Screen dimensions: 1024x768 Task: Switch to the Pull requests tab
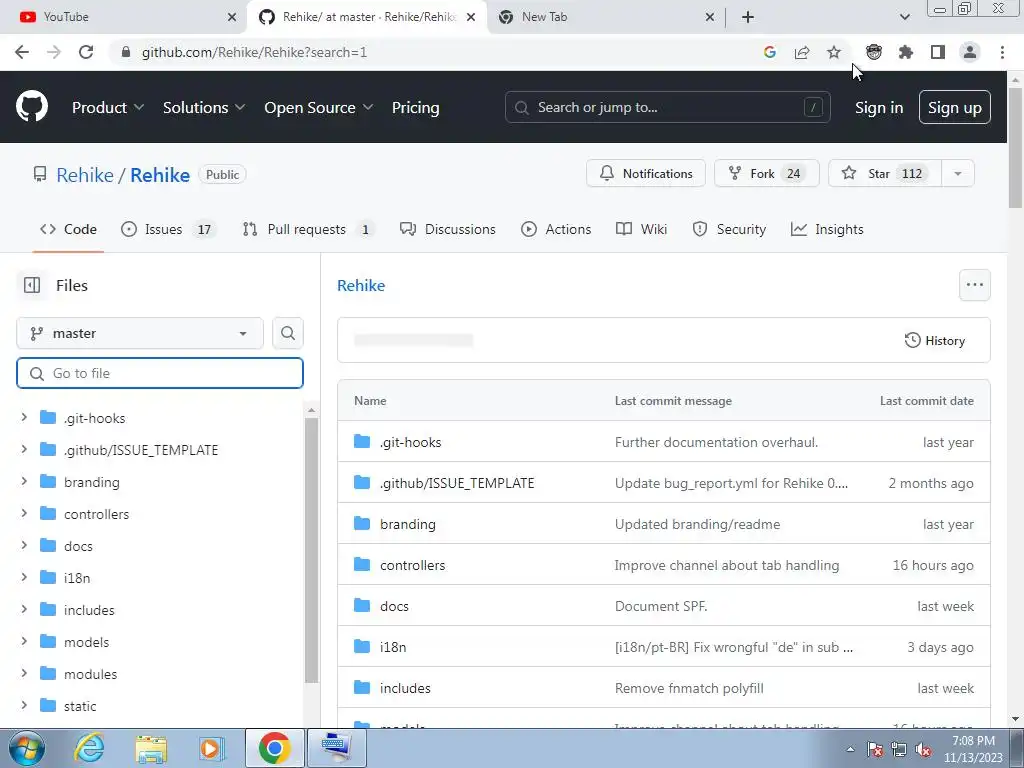[308, 229]
